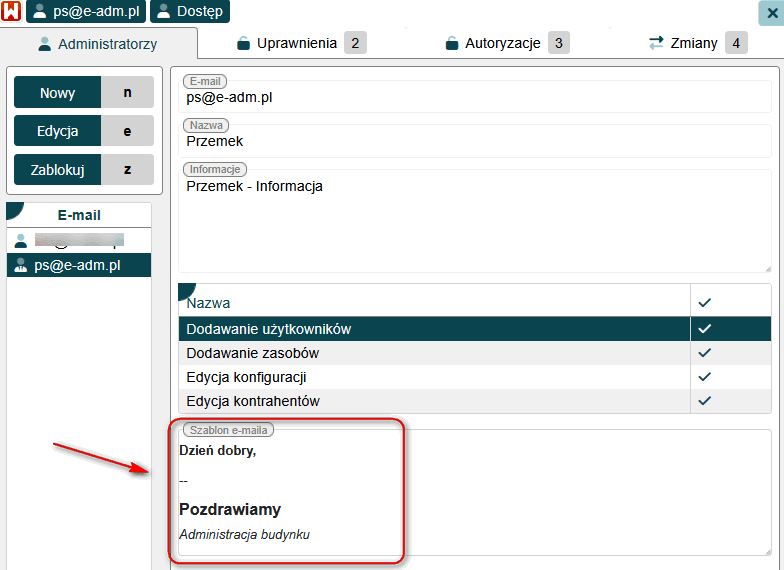Open the Dostęp access button
The image size is (784, 570).
coord(189,12)
